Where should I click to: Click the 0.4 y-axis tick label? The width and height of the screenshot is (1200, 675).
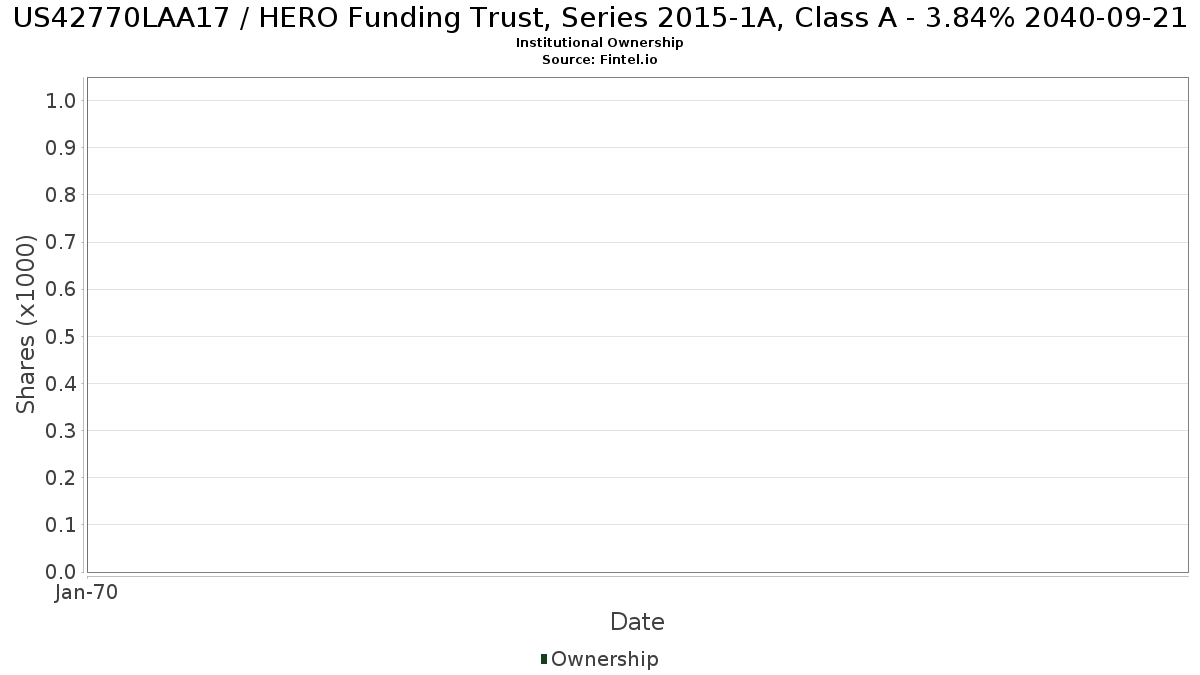pos(61,383)
